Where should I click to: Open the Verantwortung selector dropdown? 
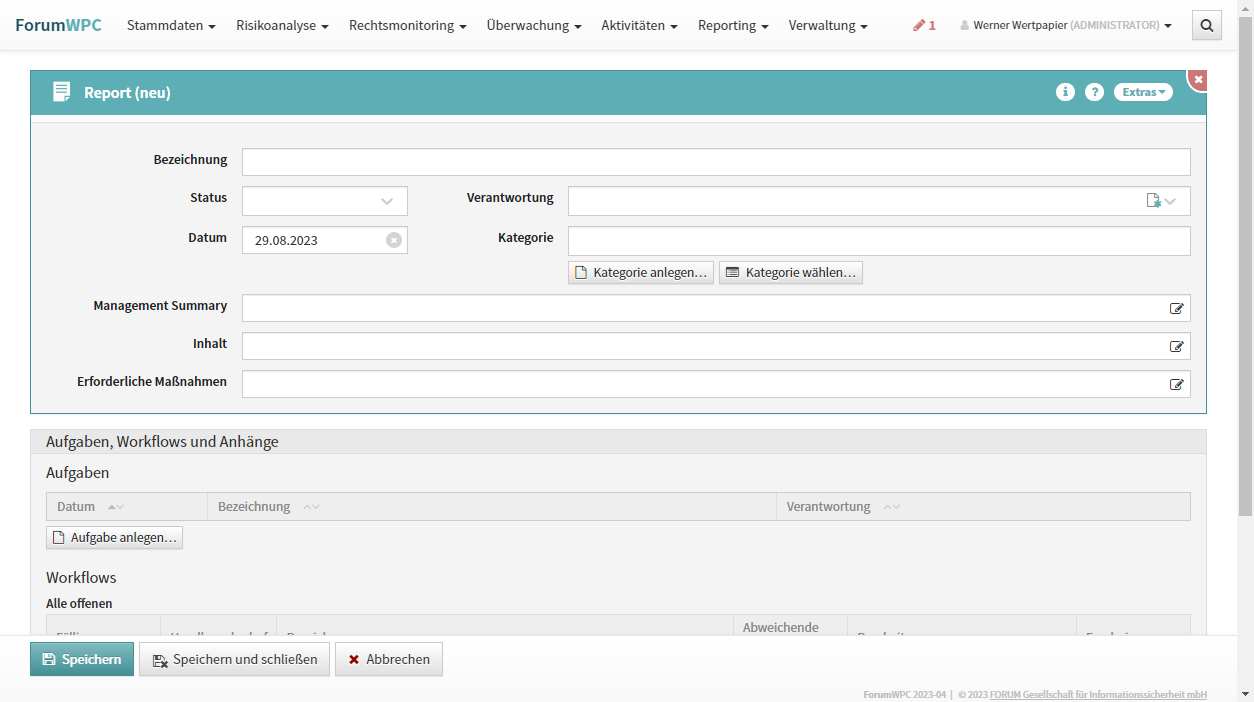(x=1169, y=201)
